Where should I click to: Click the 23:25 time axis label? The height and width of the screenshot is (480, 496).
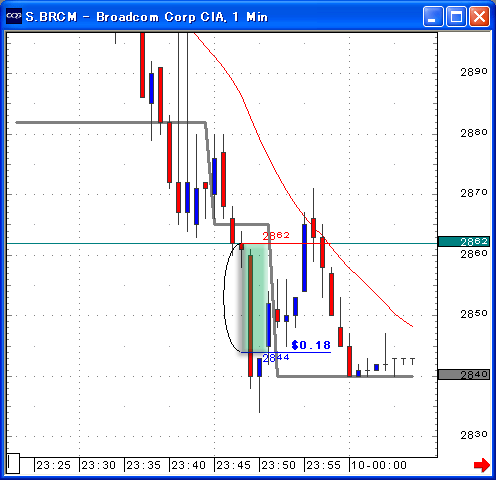[x=53, y=465]
